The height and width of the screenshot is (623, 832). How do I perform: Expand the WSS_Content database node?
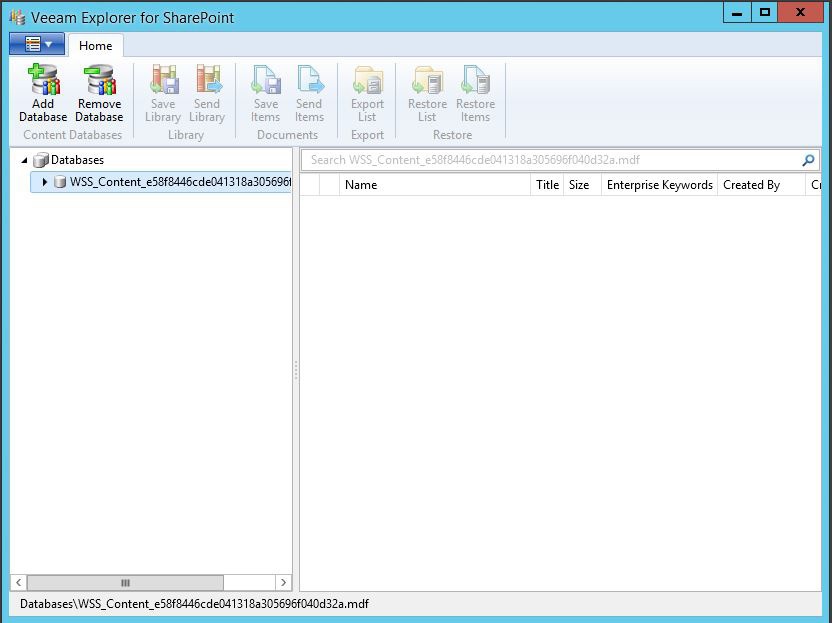pos(45,182)
